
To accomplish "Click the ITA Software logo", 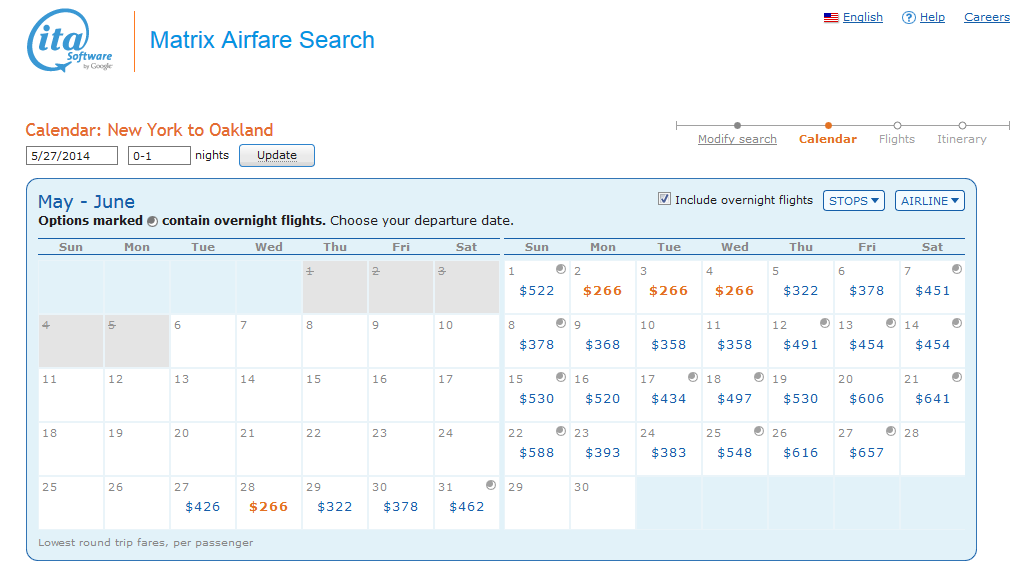I will (x=70, y=41).
